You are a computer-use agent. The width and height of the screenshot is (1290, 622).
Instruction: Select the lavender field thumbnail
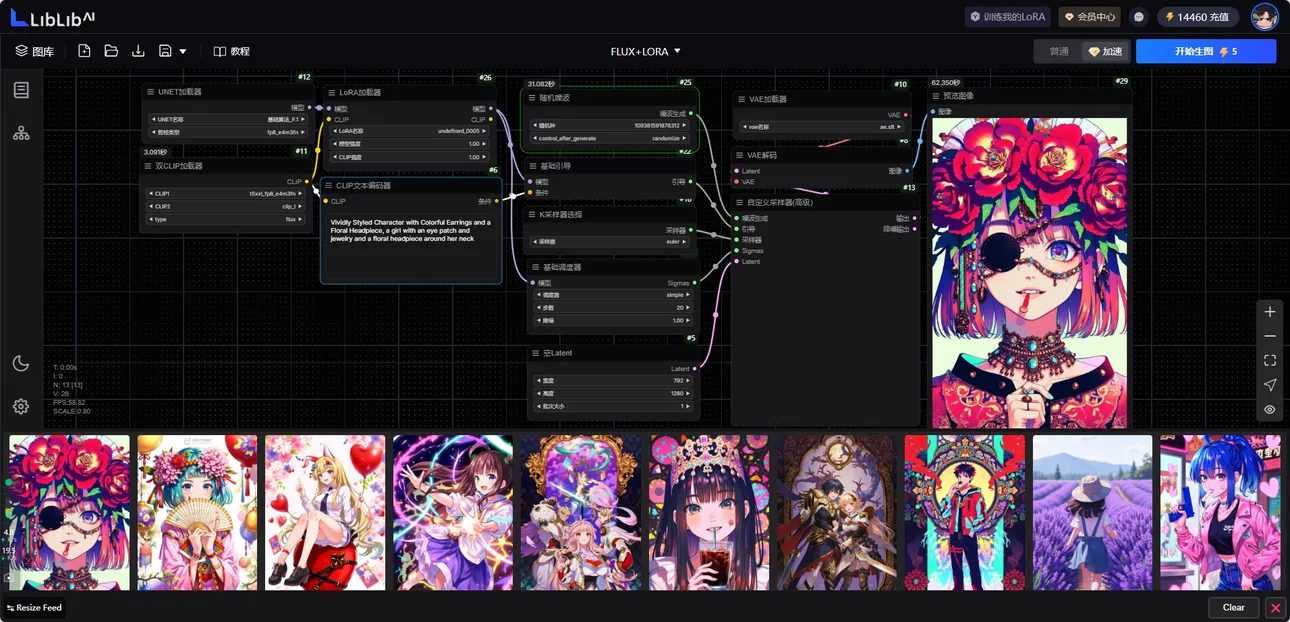point(1092,512)
